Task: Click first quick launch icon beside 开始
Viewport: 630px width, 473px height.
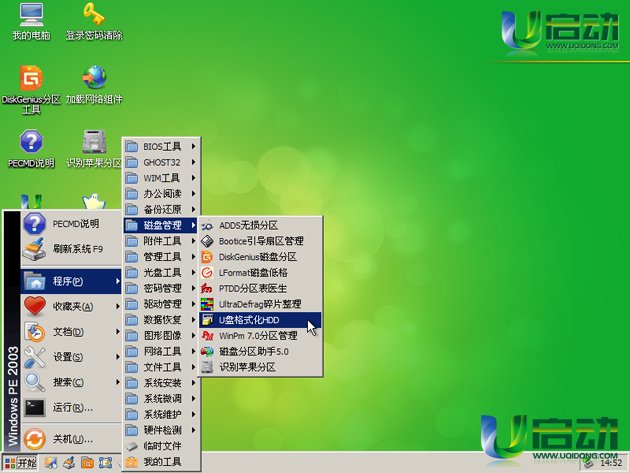Action: (51, 463)
